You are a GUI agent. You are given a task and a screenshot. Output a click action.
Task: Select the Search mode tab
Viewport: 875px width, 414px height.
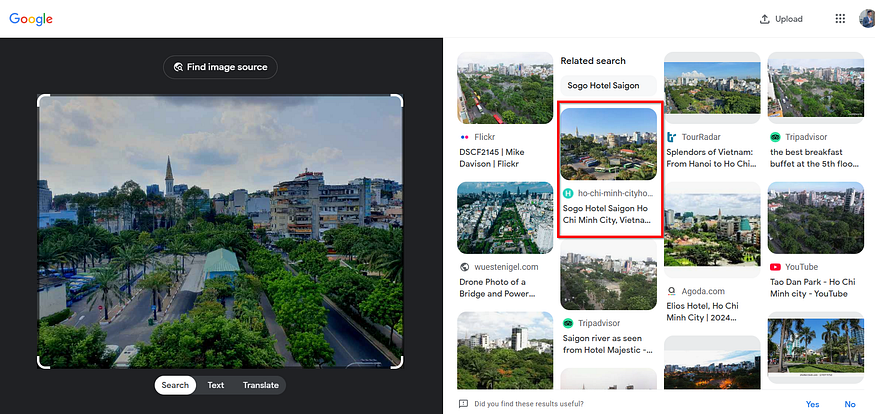click(x=175, y=385)
